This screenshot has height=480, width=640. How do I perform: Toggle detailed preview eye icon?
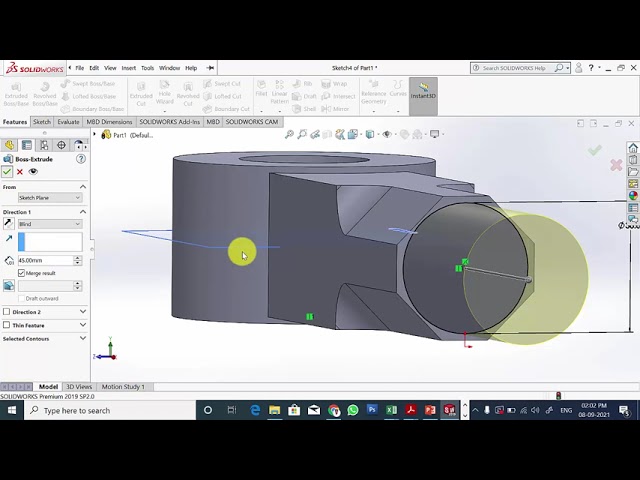tap(33, 172)
